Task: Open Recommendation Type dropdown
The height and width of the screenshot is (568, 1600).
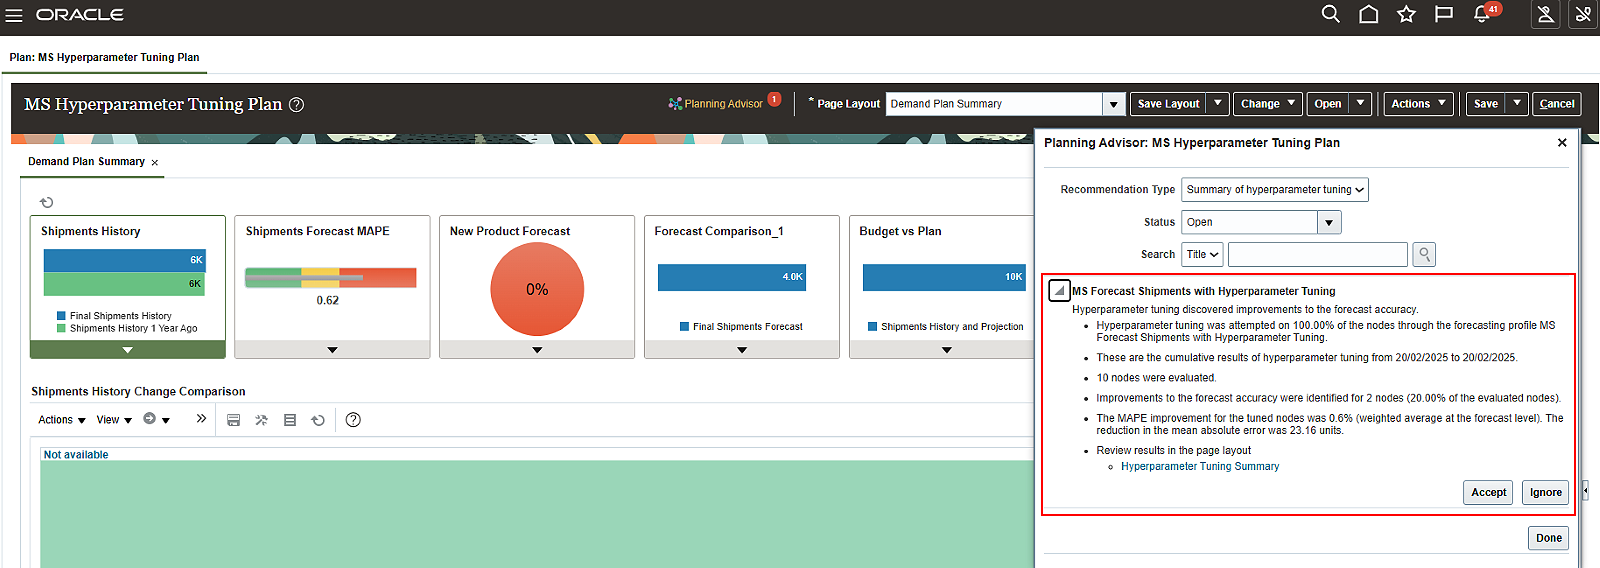Action: [1275, 190]
